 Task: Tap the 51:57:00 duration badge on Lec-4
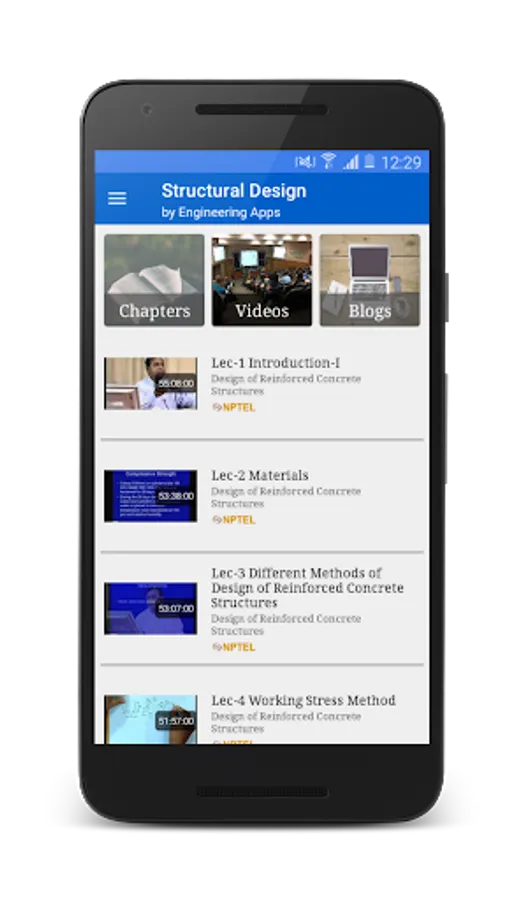tap(176, 721)
